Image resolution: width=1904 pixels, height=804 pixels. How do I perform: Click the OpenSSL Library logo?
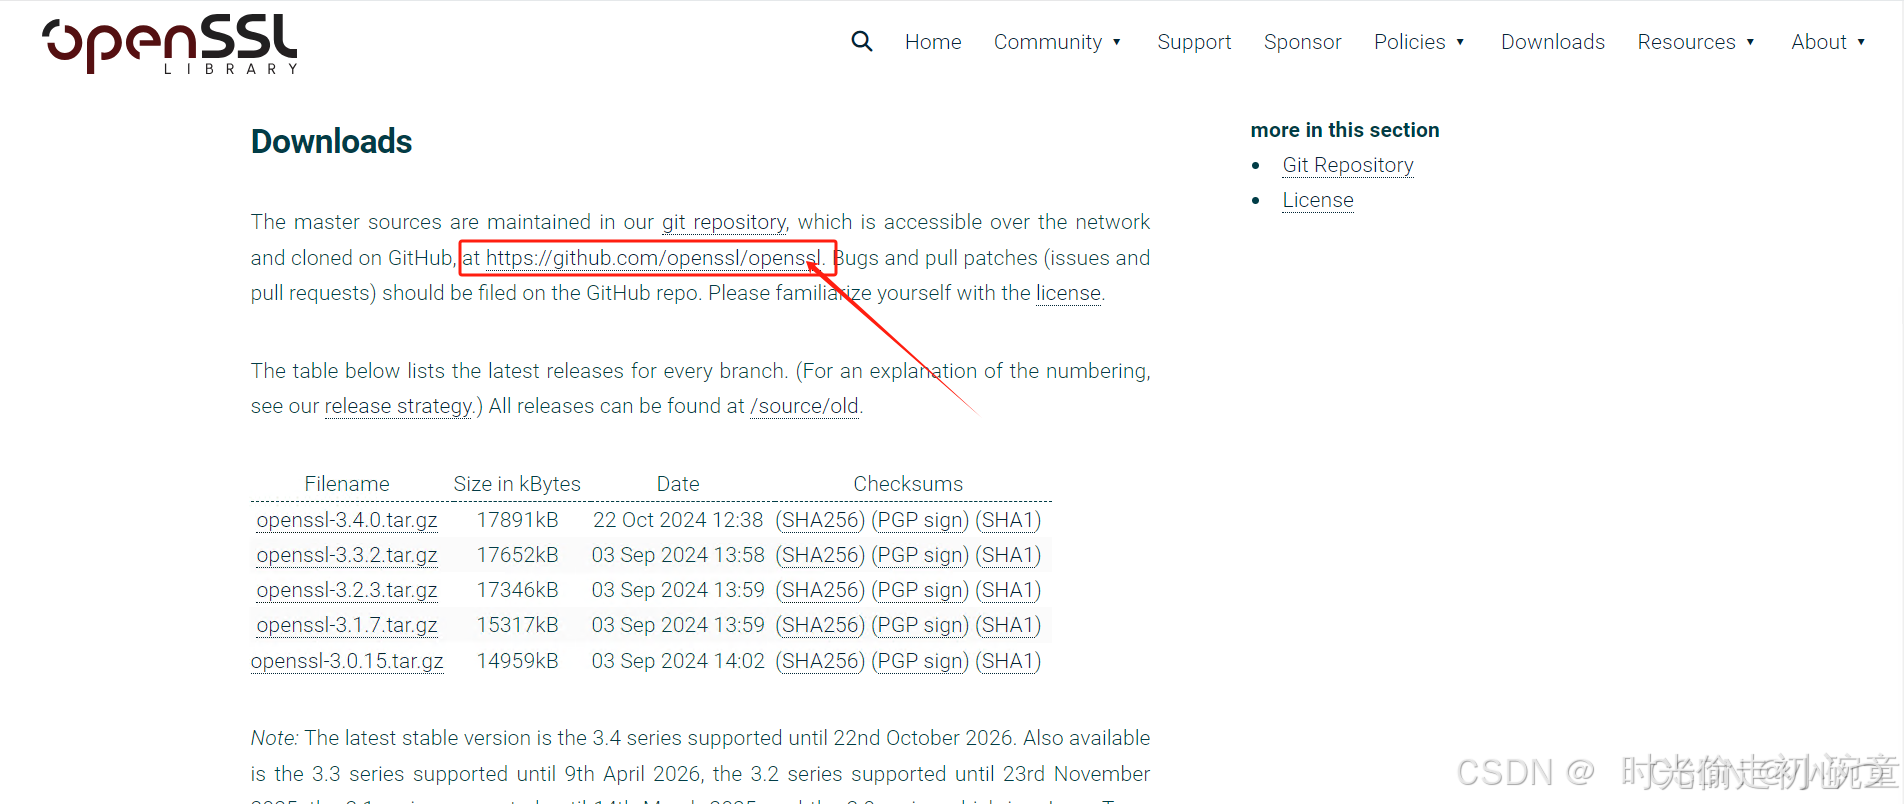tap(170, 44)
